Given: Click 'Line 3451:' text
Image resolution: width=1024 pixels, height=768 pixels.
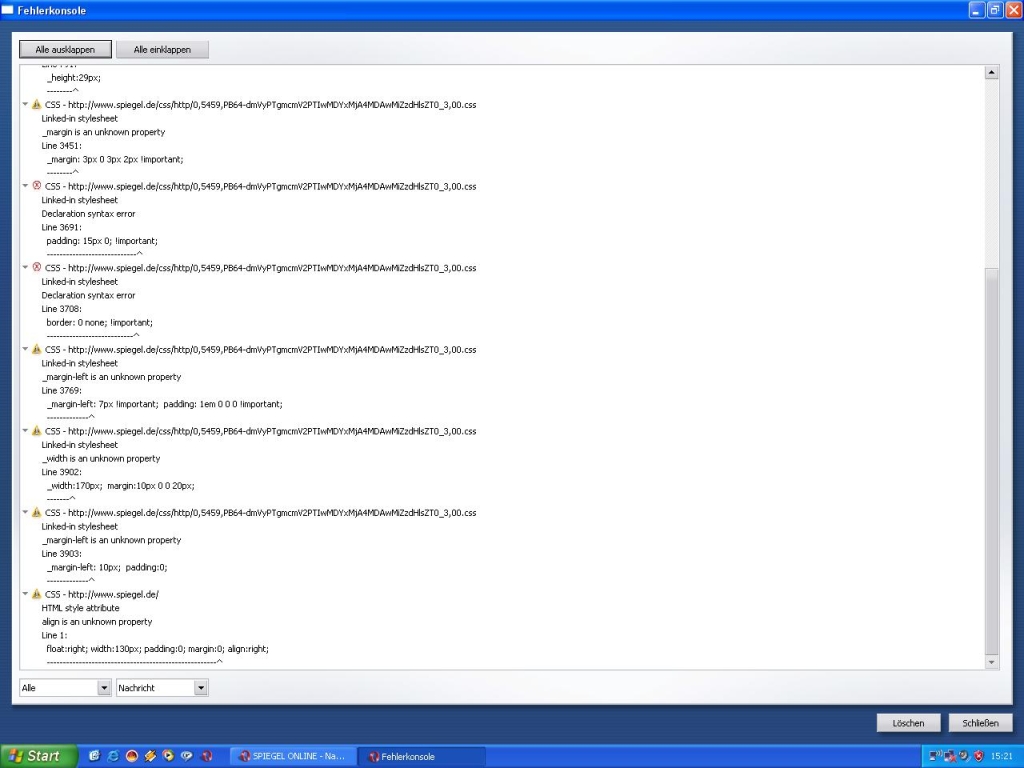Looking at the screenshot, I should [x=61, y=146].
